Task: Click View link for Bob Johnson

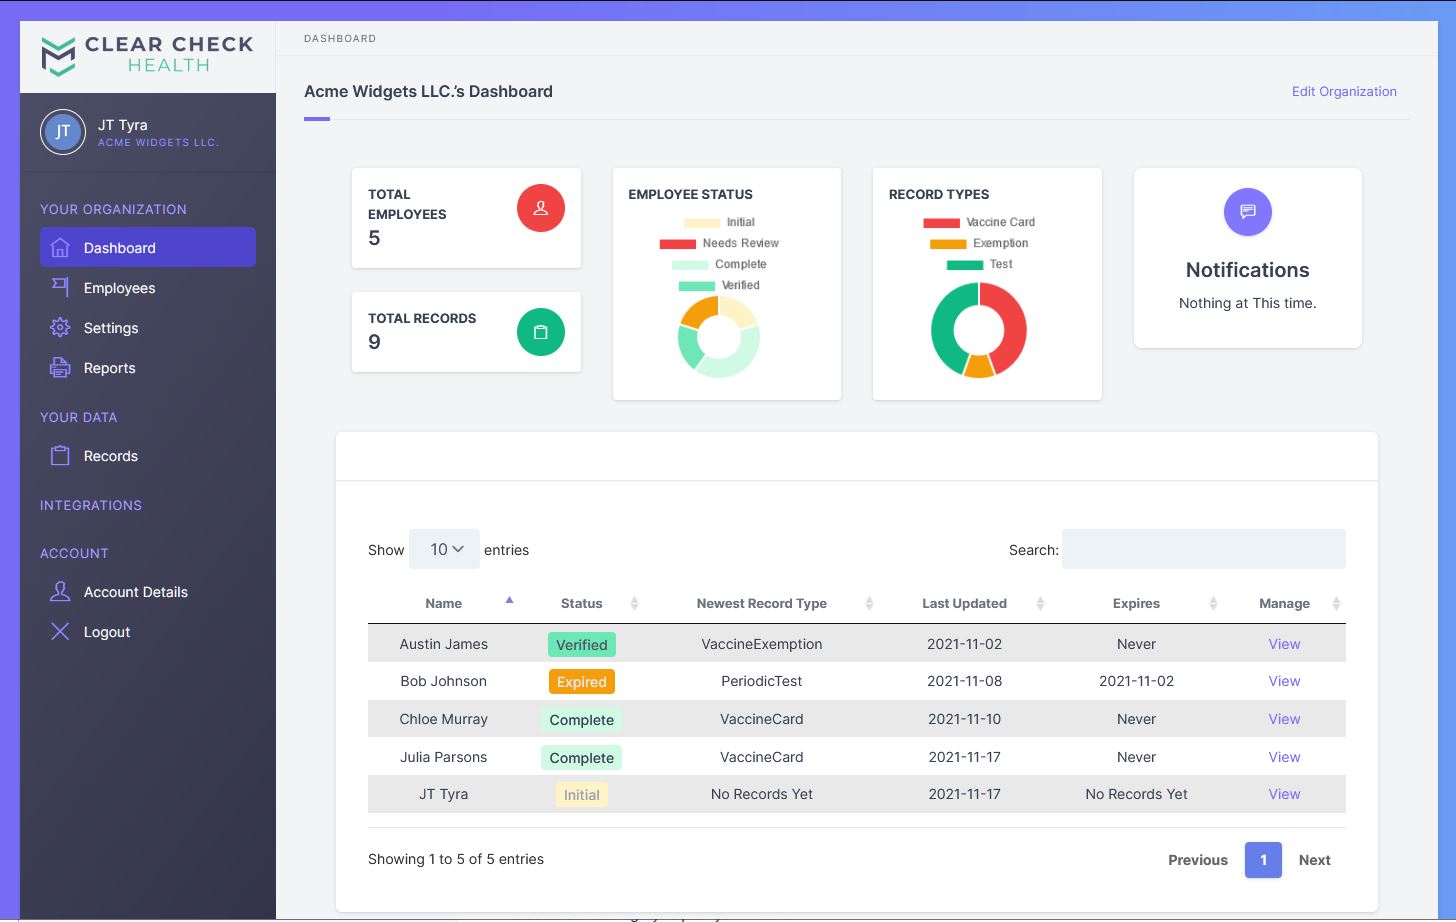Action: [1284, 681]
